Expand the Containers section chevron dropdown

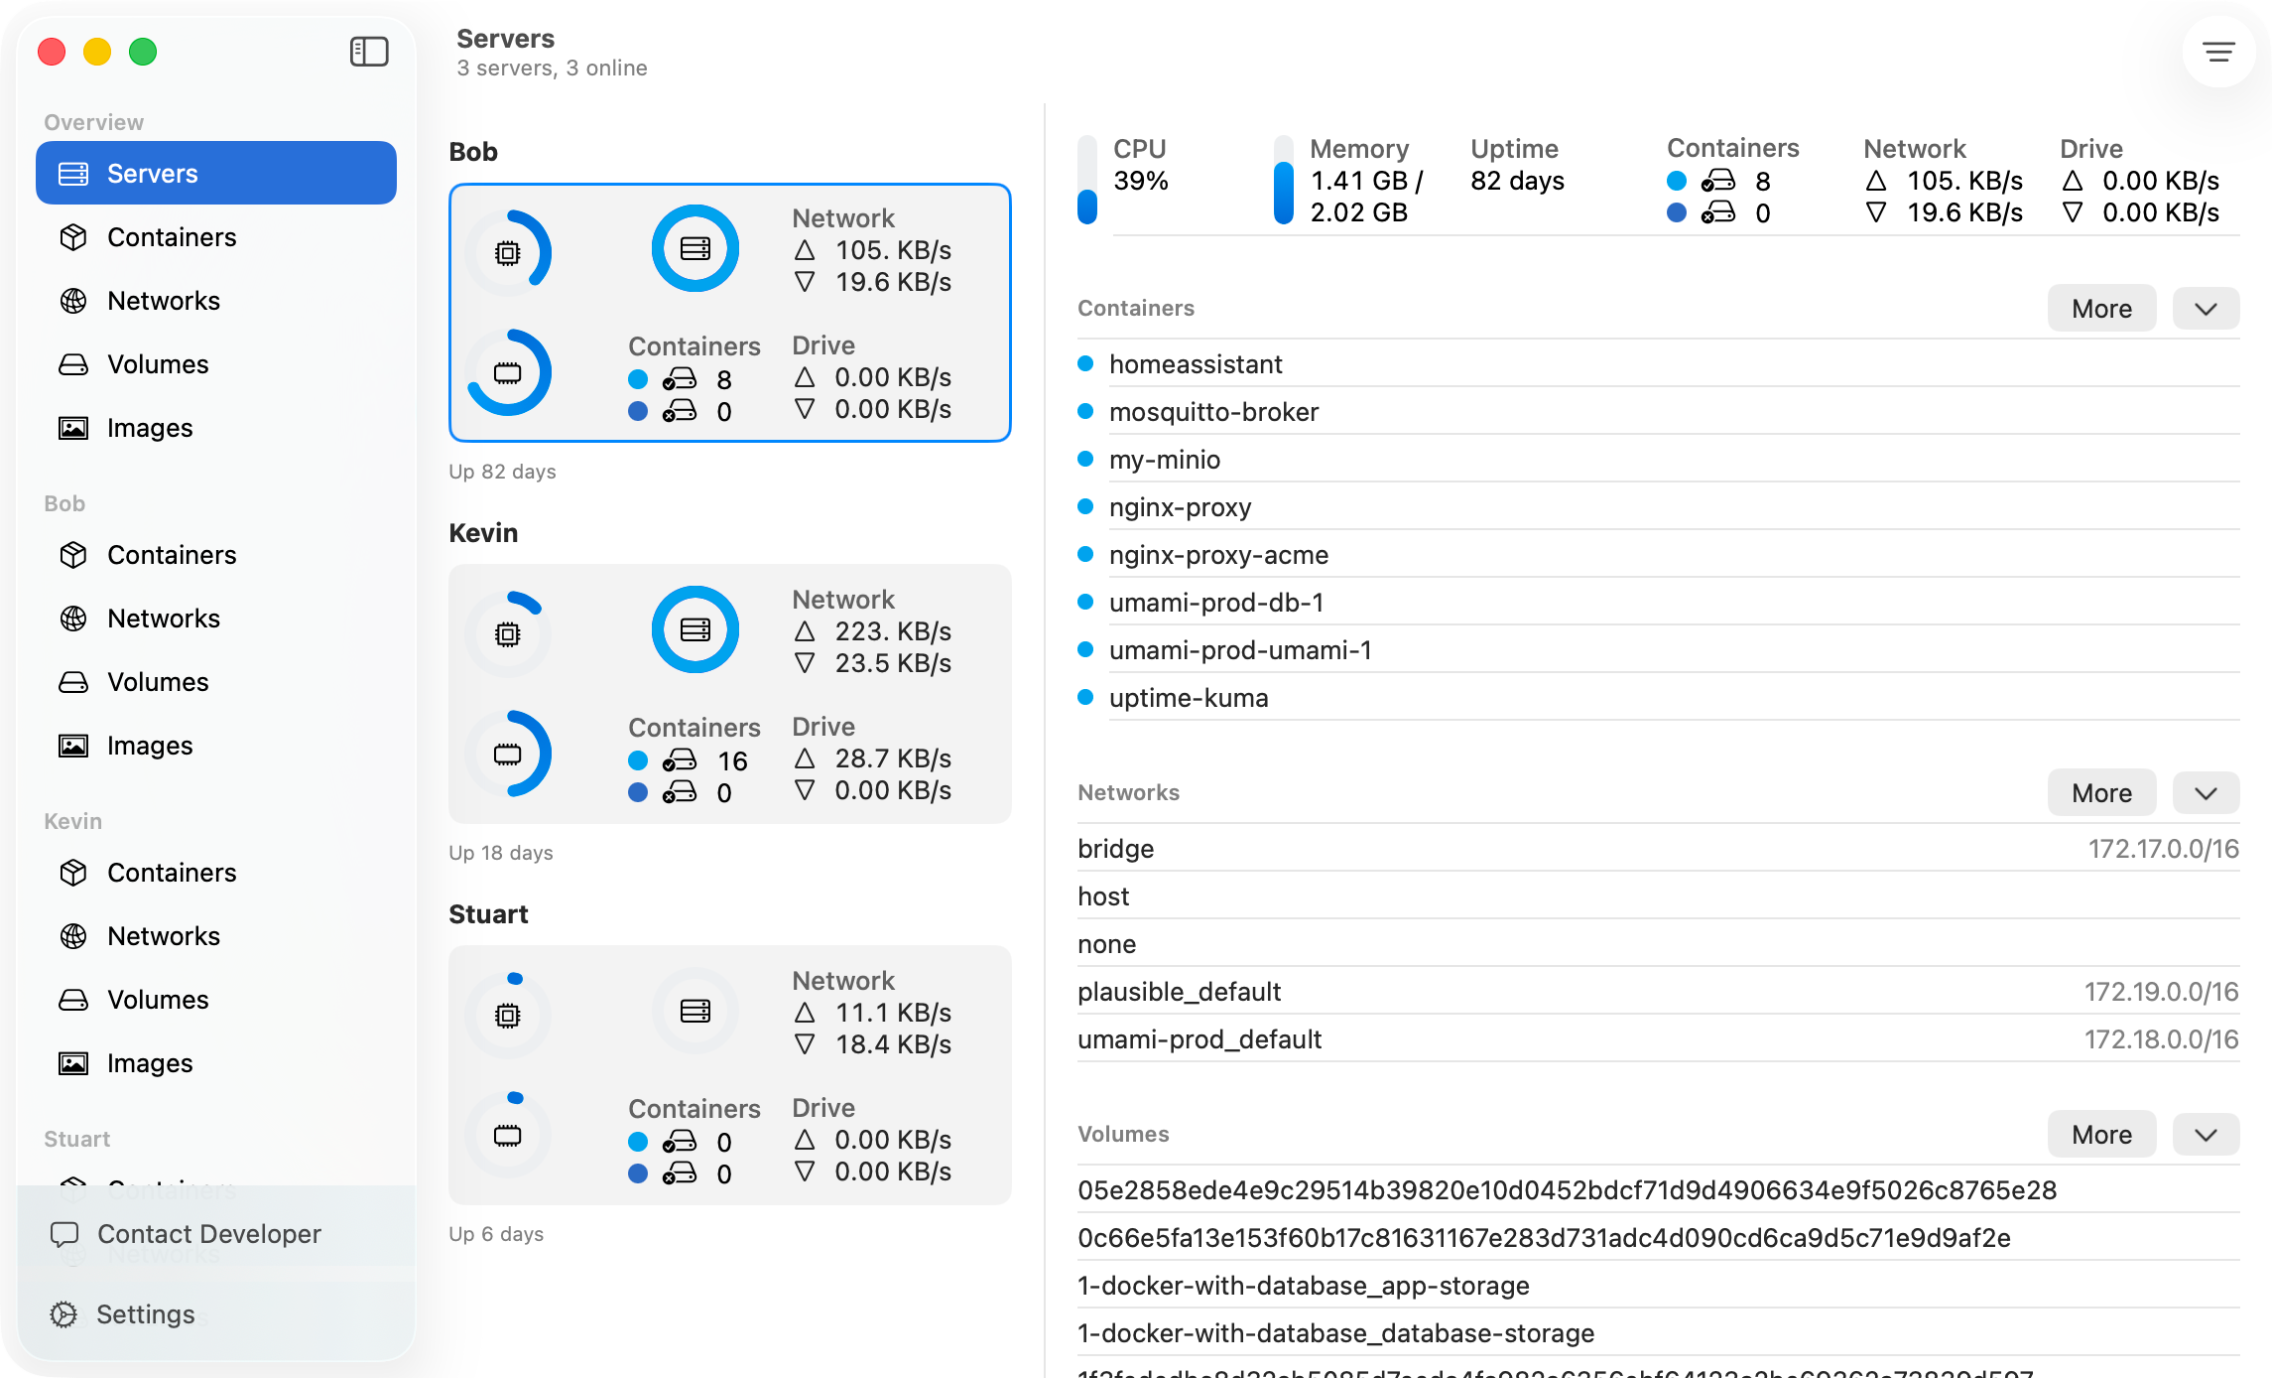(2205, 309)
